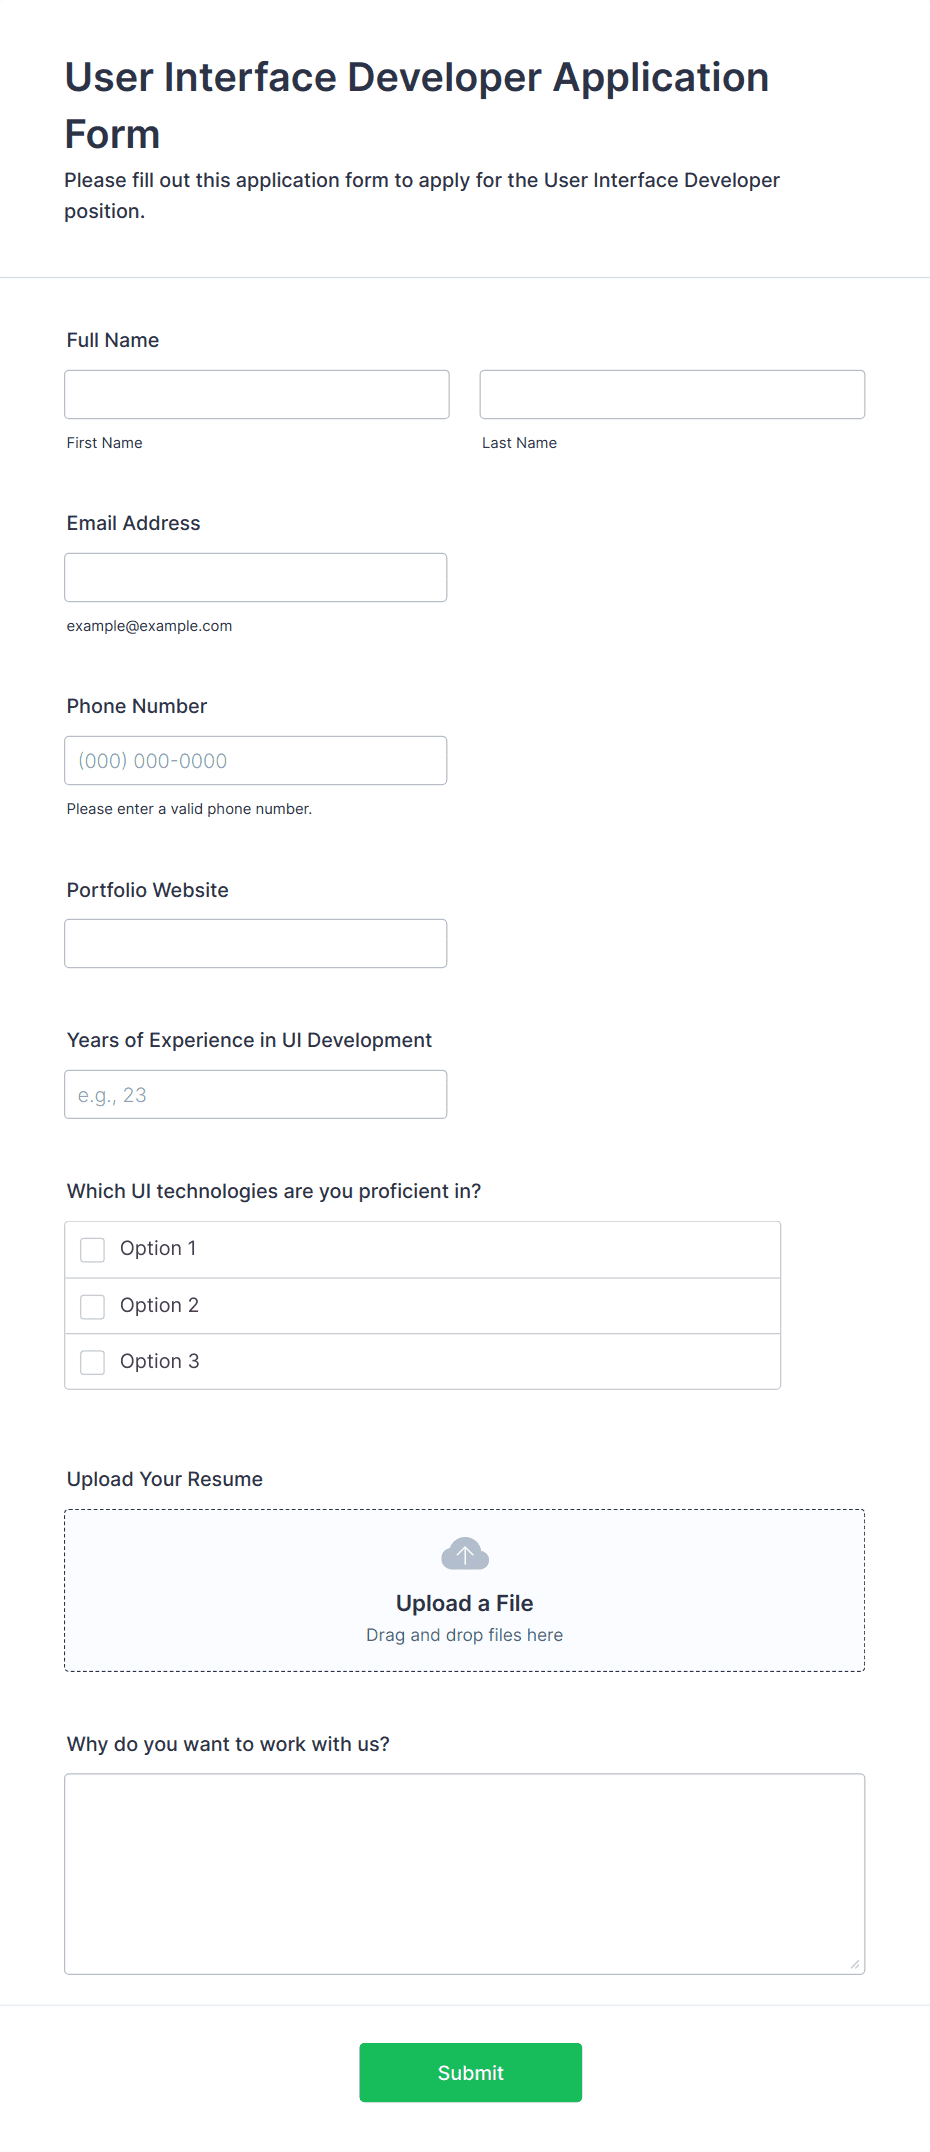Grab the textarea resize handle corner
This screenshot has width=930, height=2152.
(855, 1965)
